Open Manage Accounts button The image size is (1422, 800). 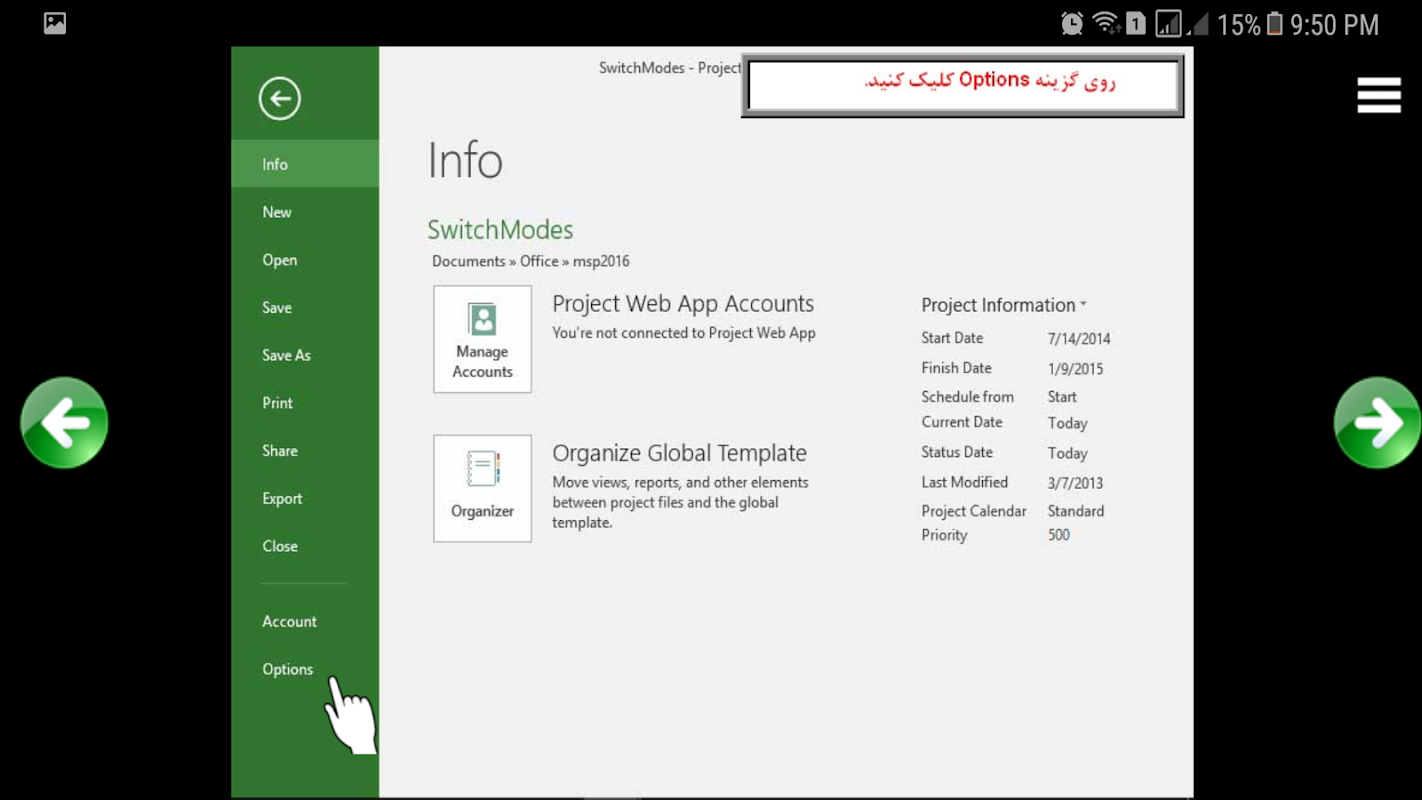482,339
